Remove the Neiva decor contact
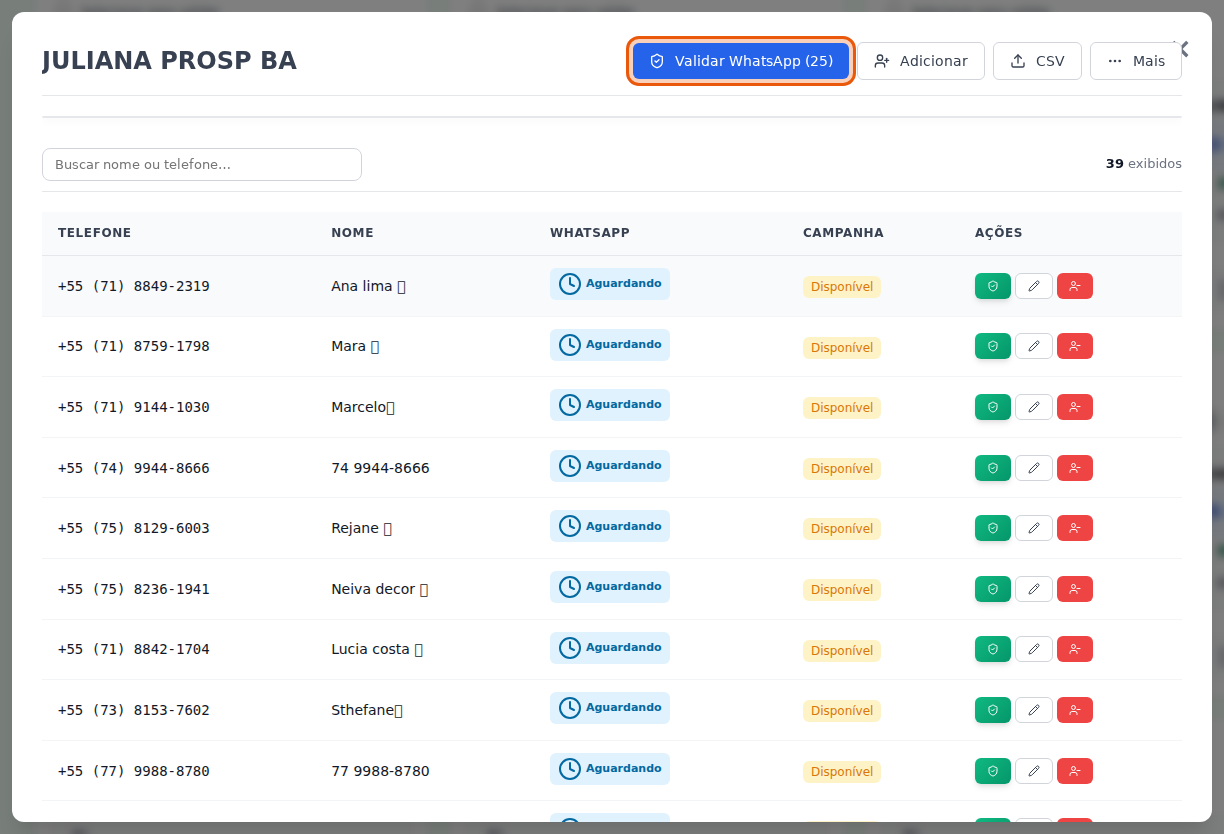The width and height of the screenshot is (1224, 834). [1075, 589]
